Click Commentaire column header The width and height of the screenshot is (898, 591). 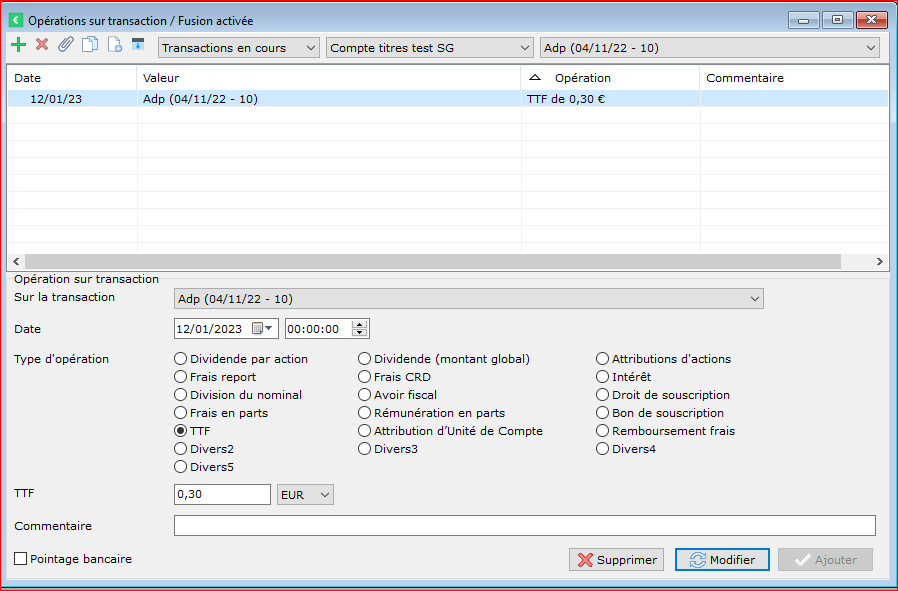coord(794,78)
